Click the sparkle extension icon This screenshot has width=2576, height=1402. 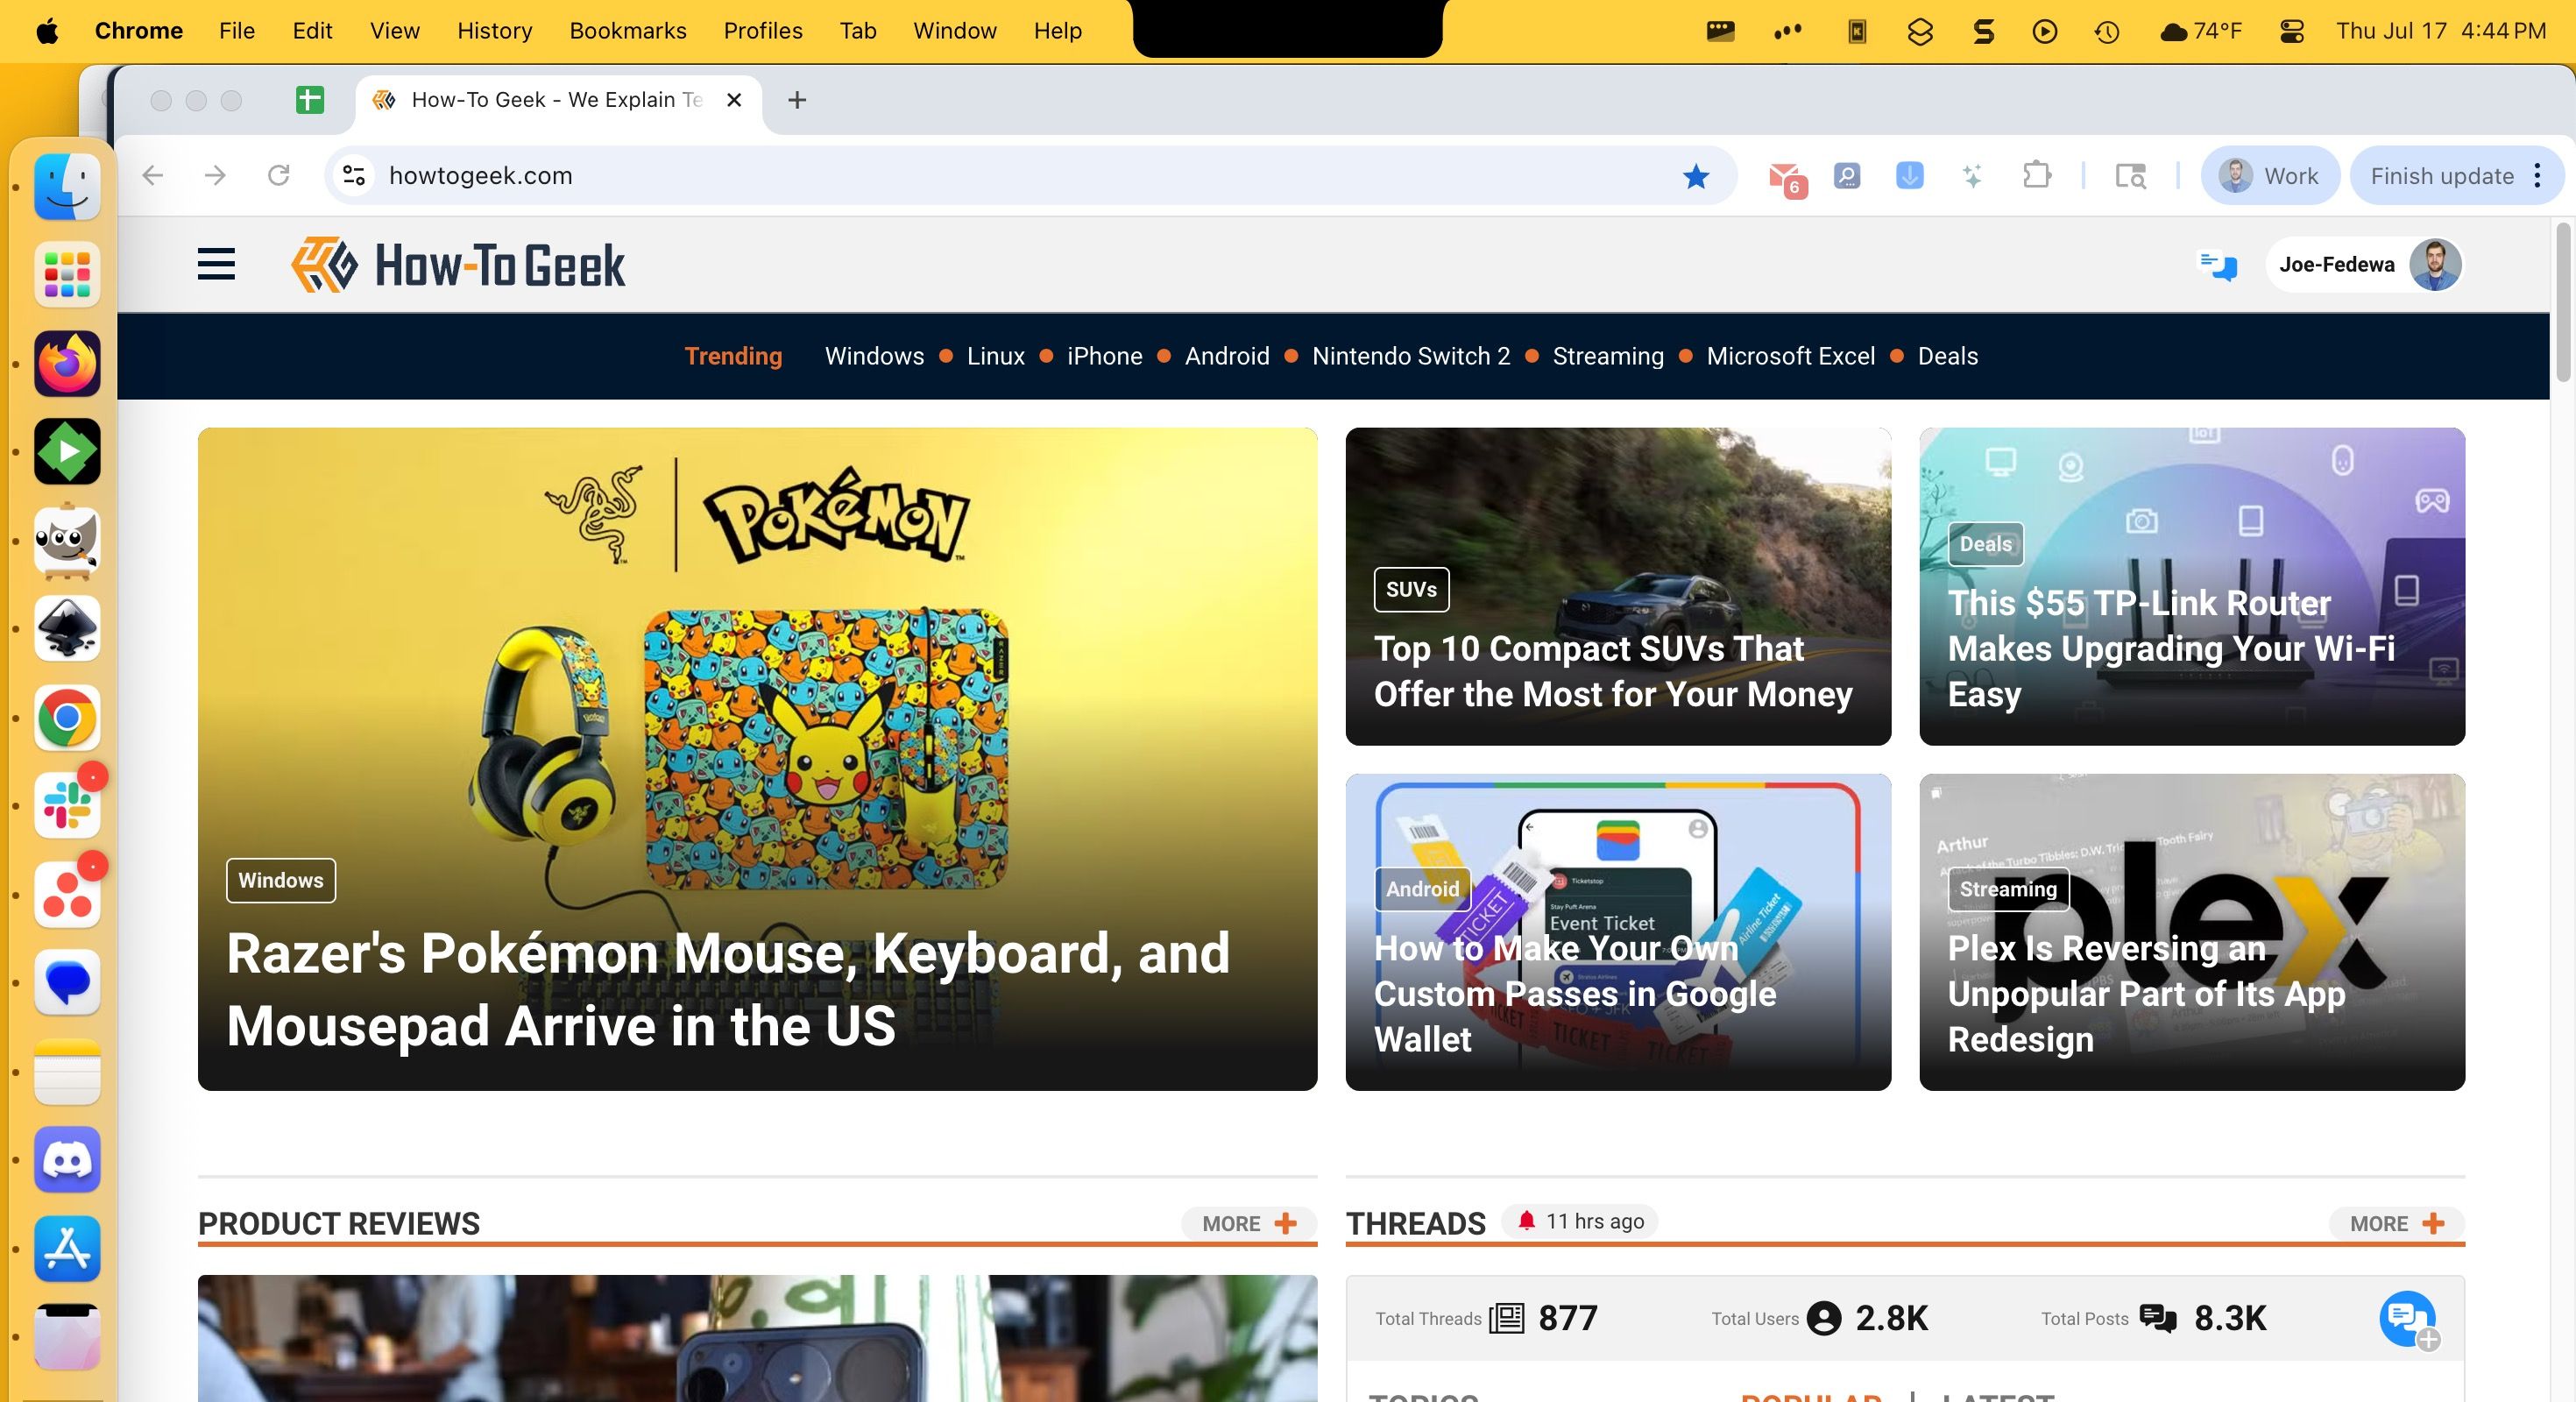(x=1972, y=176)
